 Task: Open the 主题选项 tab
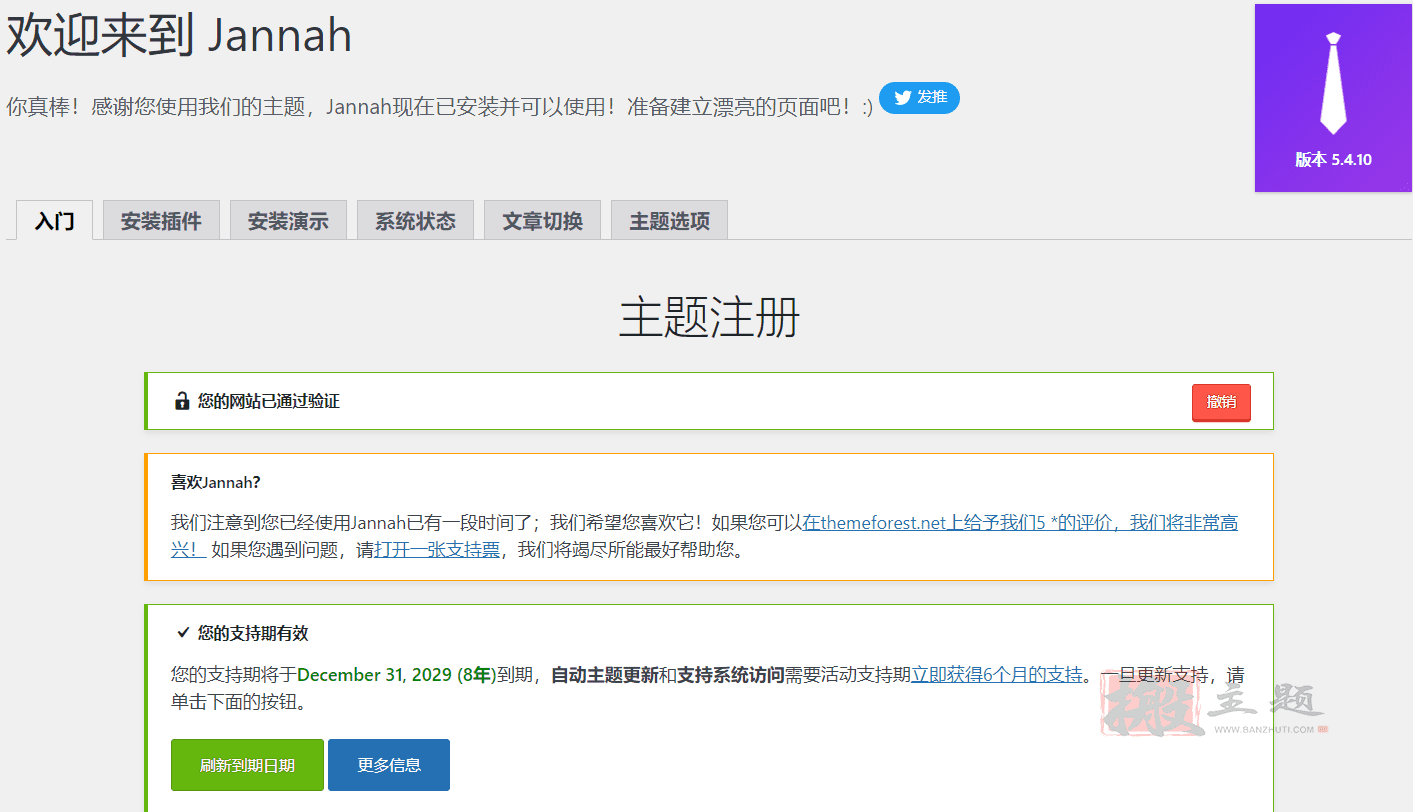pyautogui.click(x=669, y=221)
